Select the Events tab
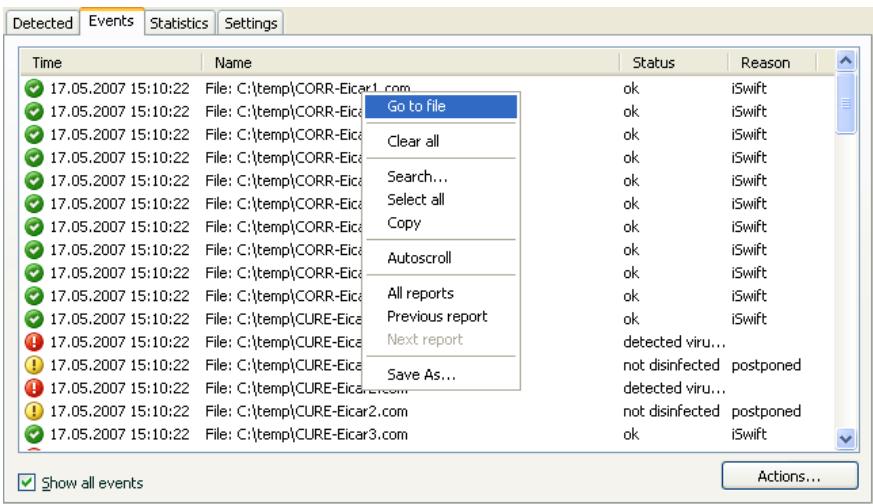873x504 pixels. (x=111, y=21)
